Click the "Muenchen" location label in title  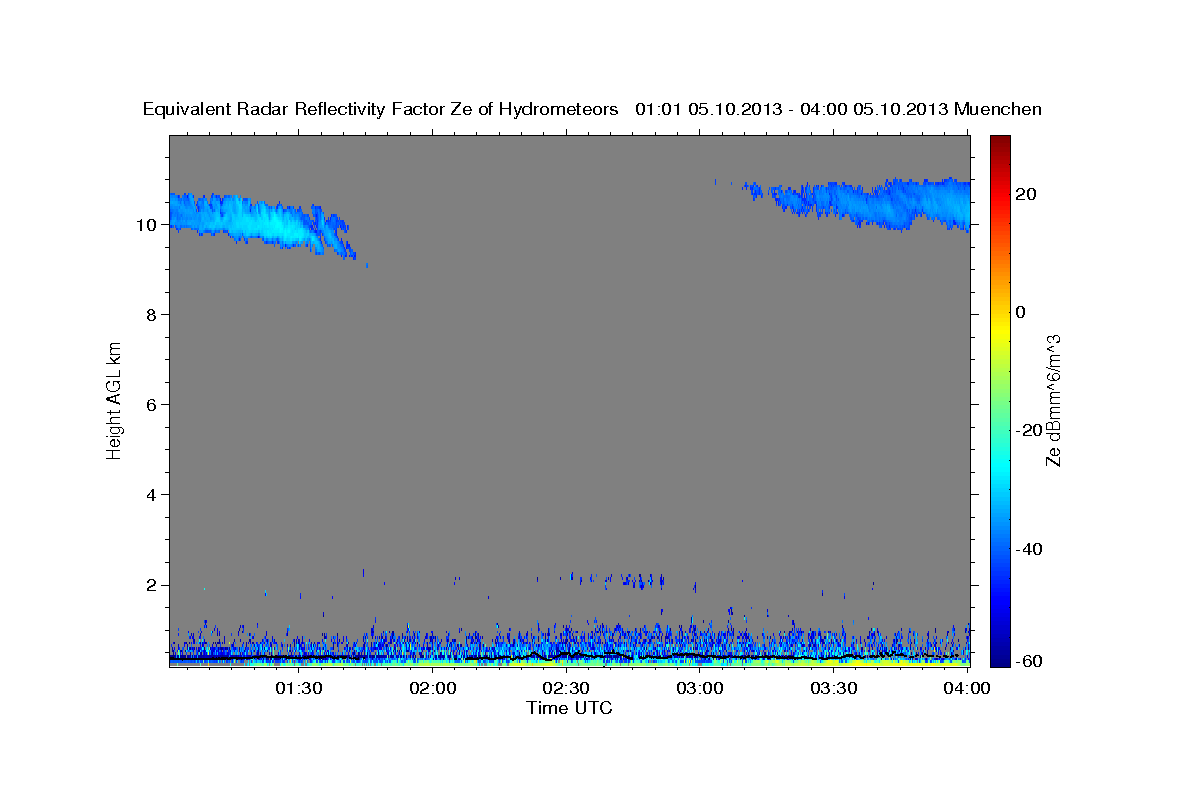998,109
